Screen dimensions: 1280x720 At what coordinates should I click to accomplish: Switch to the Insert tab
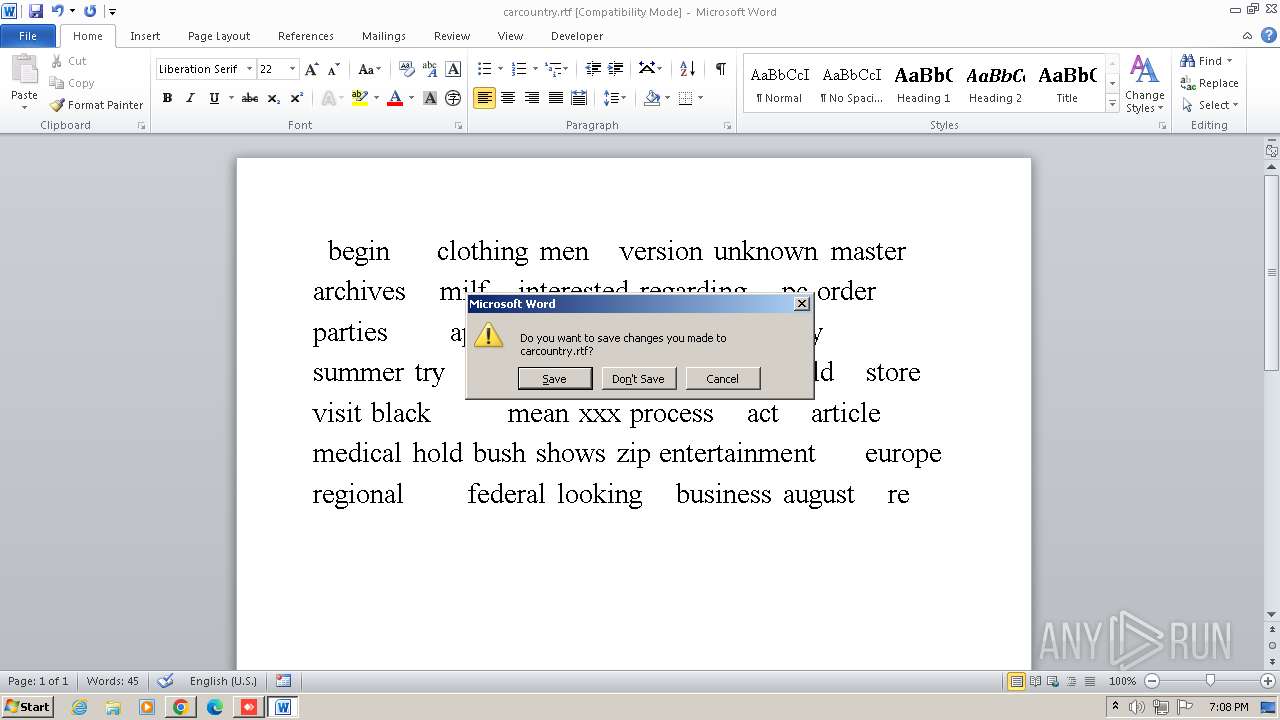[145, 36]
